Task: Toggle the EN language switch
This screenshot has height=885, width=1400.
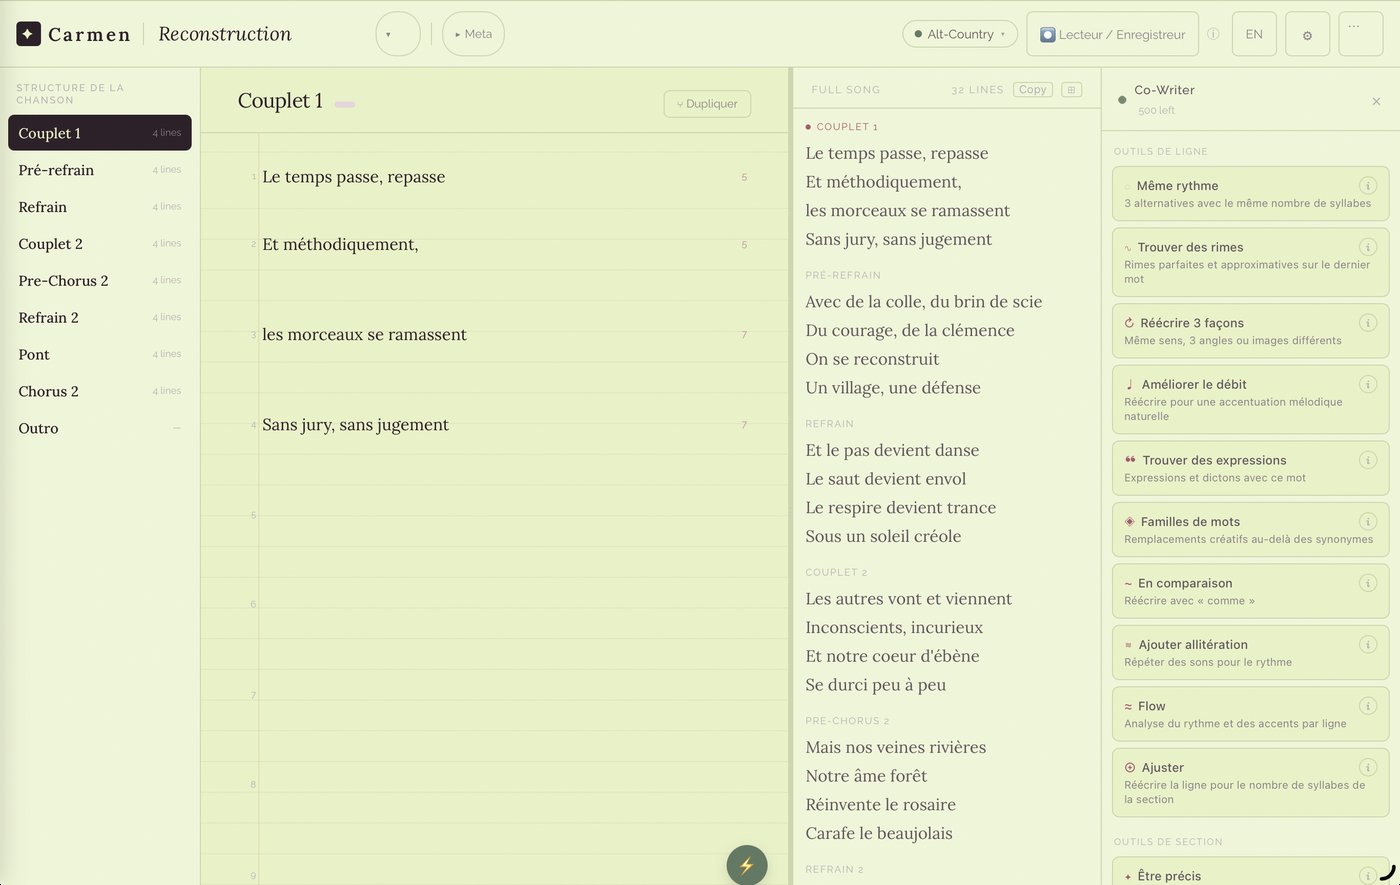Action: [1253, 34]
